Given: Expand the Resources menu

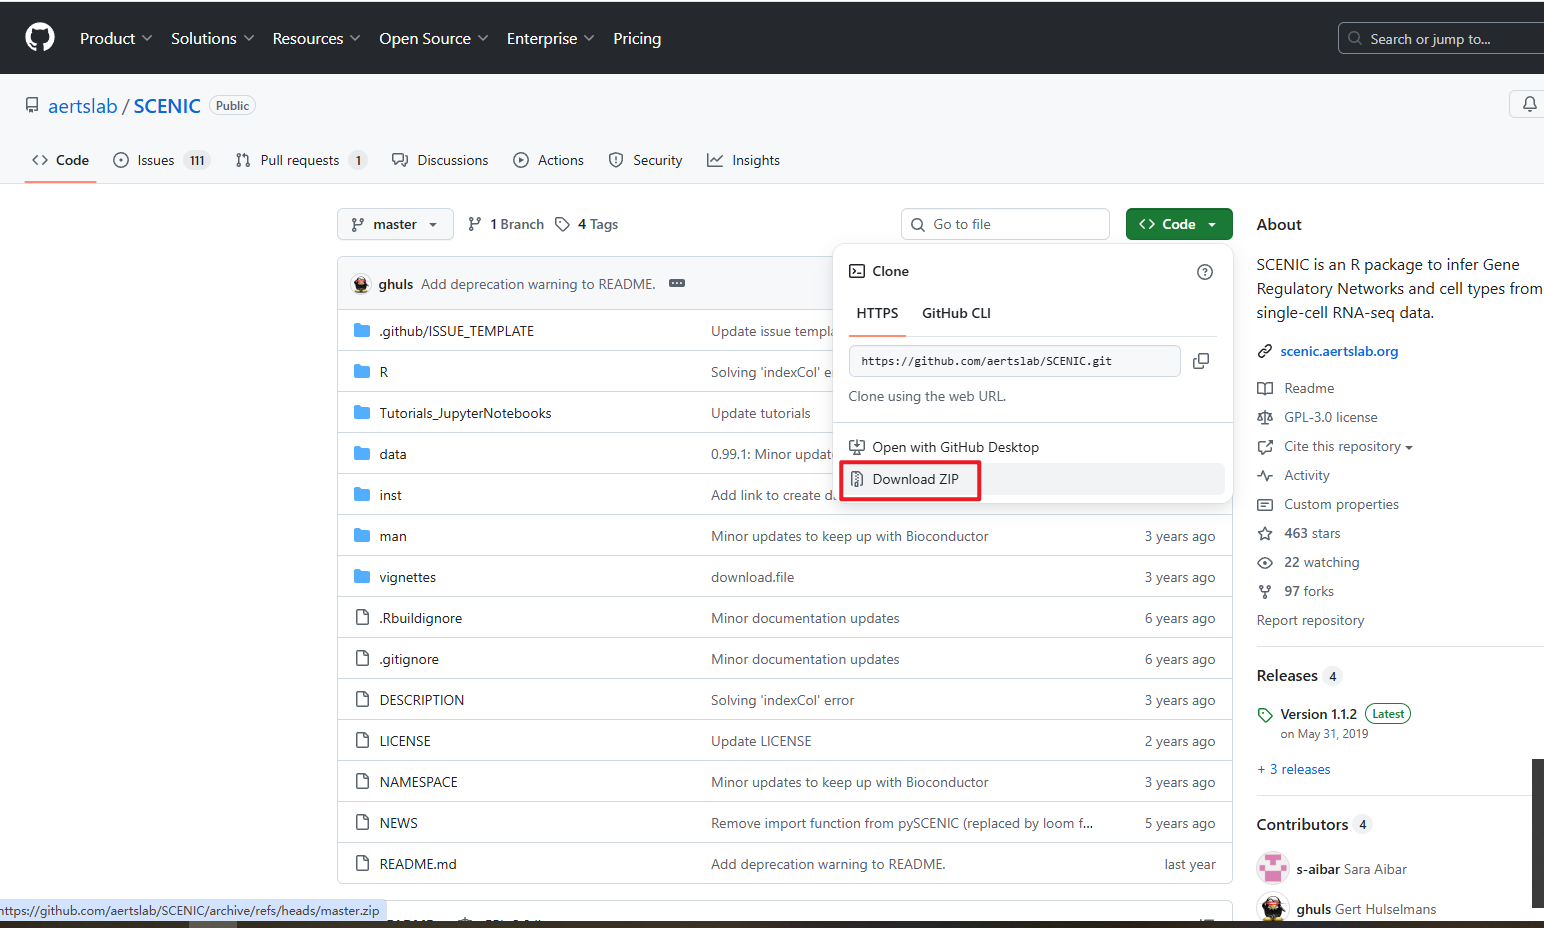Looking at the screenshot, I should (x=316, y=38).
